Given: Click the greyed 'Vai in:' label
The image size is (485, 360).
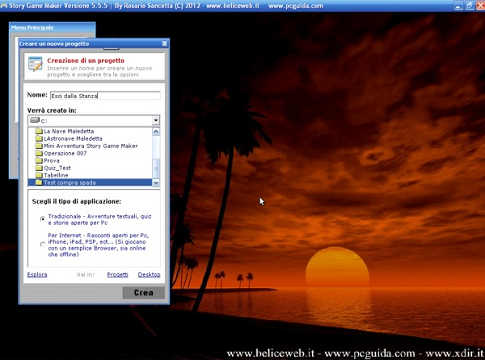Looking at the screenshot, I should [x=86, y=275].
